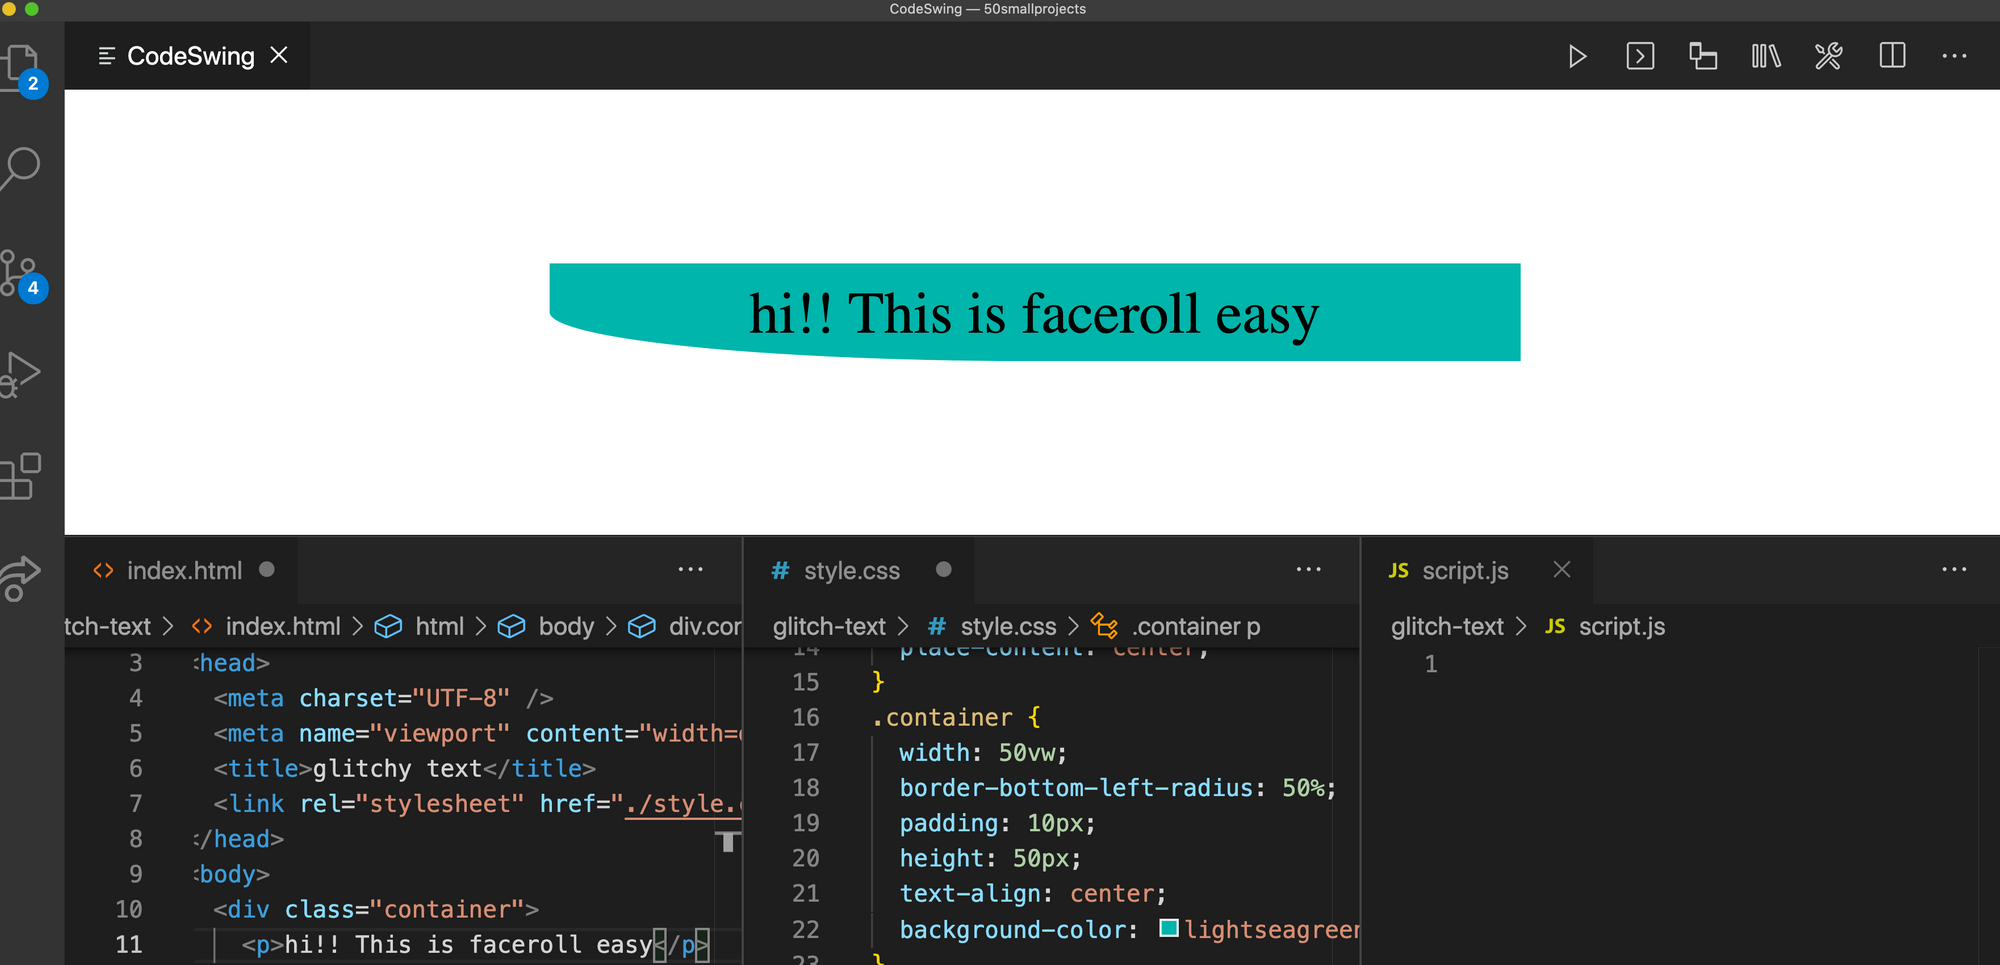
Task: Select the index.html editor tab
Action: (184, 570)
